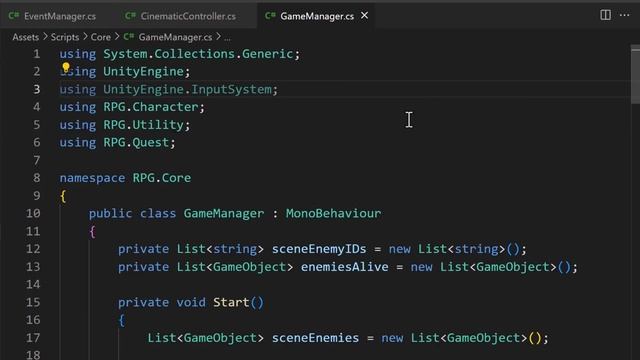Click 'UnityEngine' on line 2
640x360 pixels.
point(143,72)
